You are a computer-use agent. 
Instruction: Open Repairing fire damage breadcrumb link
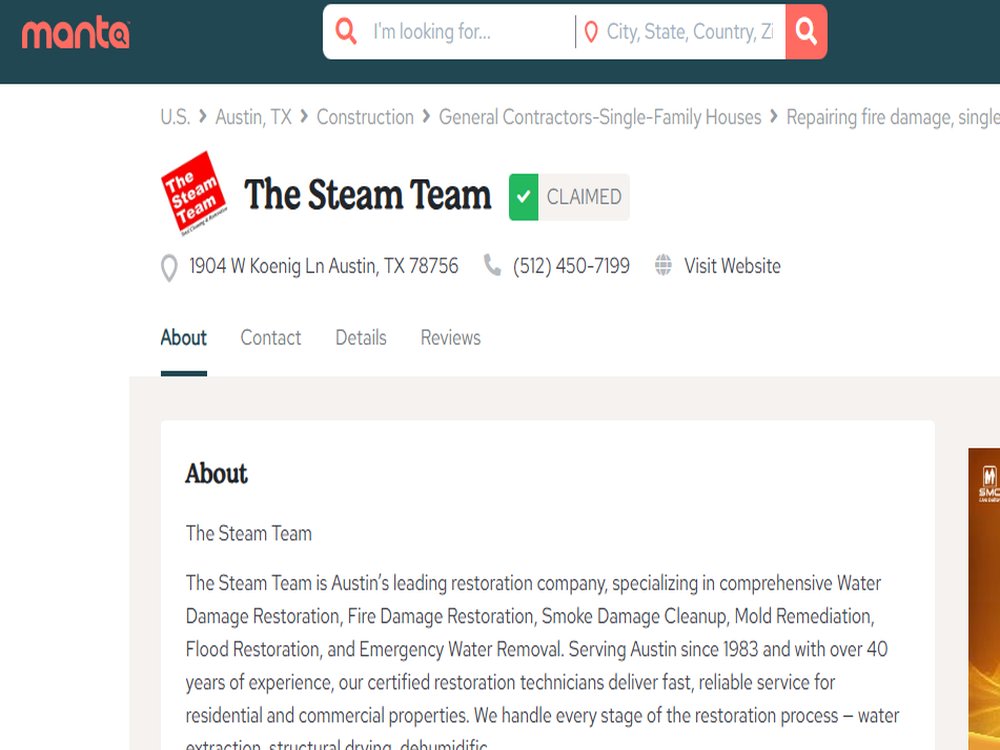pos(893,117)
